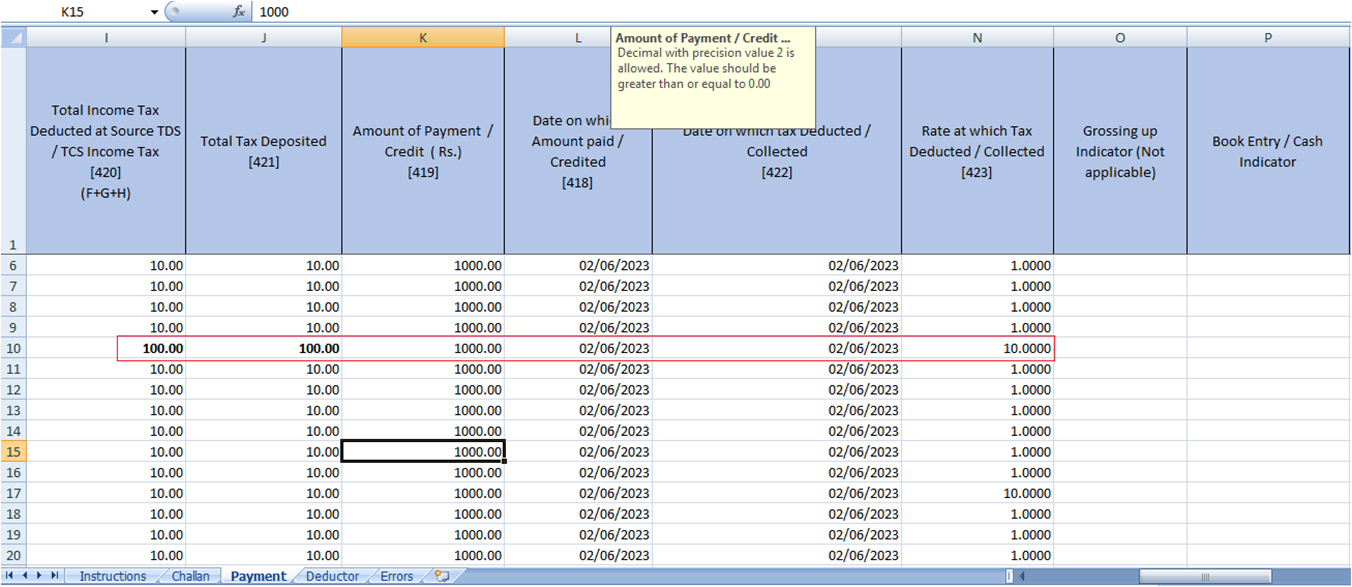This screenshot has height=587, width=1352.
Task: Select the Payment sheet tab
Action: coord(257,575)
